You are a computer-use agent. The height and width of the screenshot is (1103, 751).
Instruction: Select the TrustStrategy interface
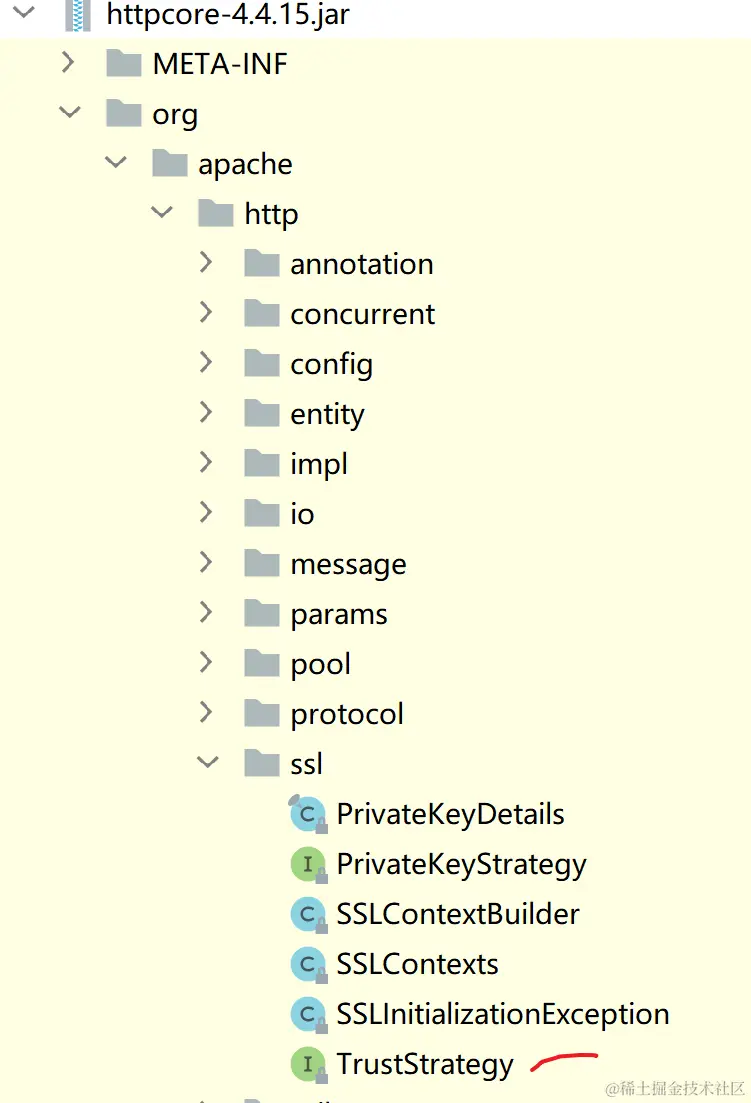click(x=424, y=1065)
